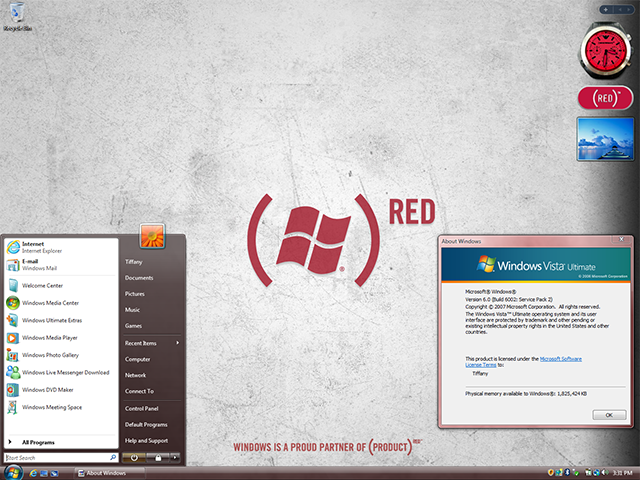
Task: Open the Recycle Bin on desktop
Action: click(14, 18)
